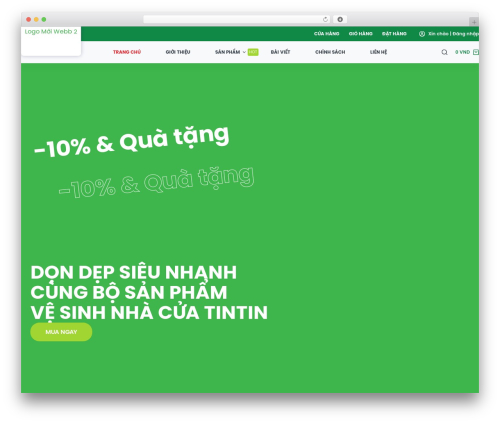Open the Chính sách menu item
The image size is (500, 423).
[330, 52]
